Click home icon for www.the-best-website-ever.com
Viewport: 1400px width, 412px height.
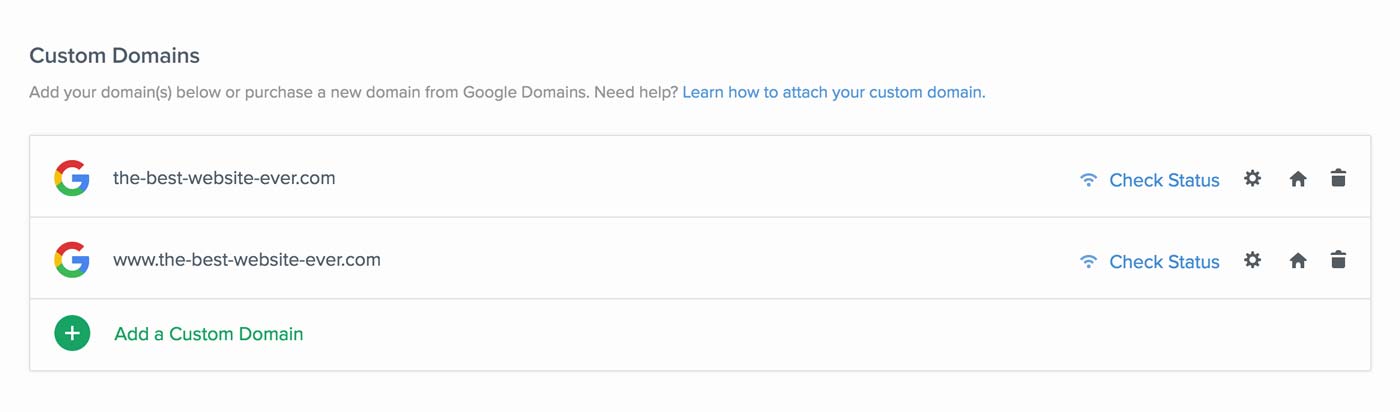point(1298,261)
